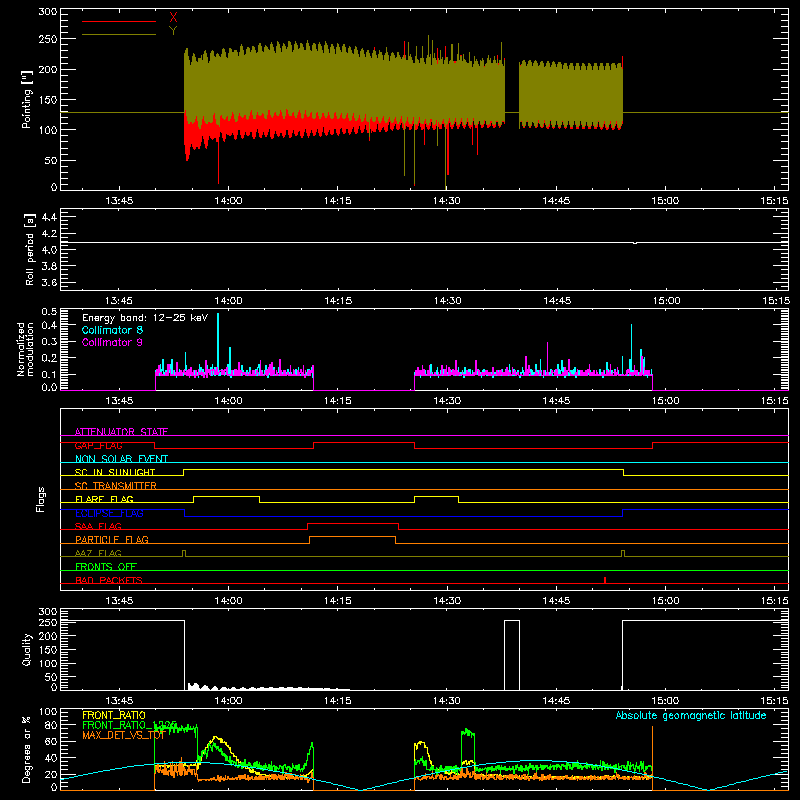Viewport: 800px width, 800px height.
Task: Click the Quality axis title
Action: [x=27, y=649]
